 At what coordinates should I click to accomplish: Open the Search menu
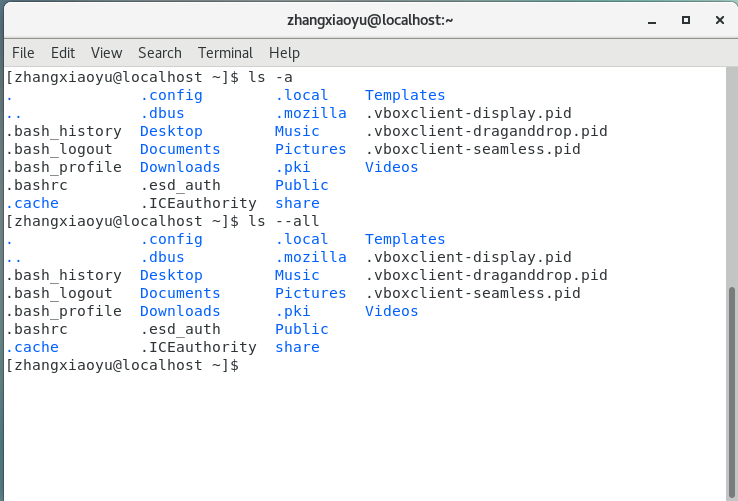tap(160, 53)
